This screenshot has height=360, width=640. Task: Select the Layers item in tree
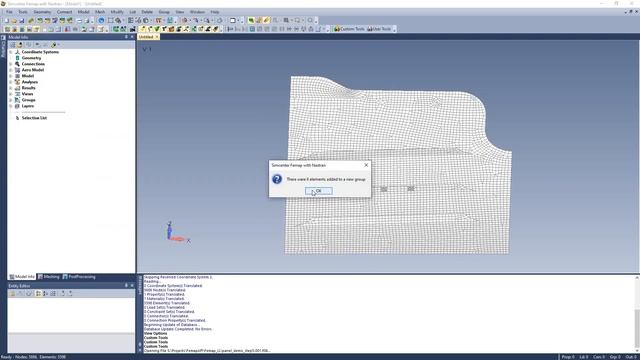[28, 106]
